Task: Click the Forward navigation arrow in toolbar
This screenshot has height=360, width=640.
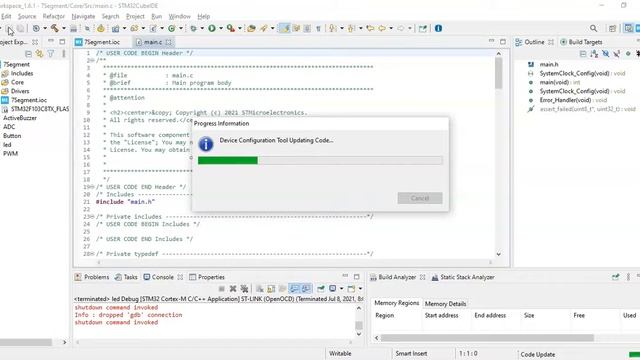Action: [x=401, y=28]
